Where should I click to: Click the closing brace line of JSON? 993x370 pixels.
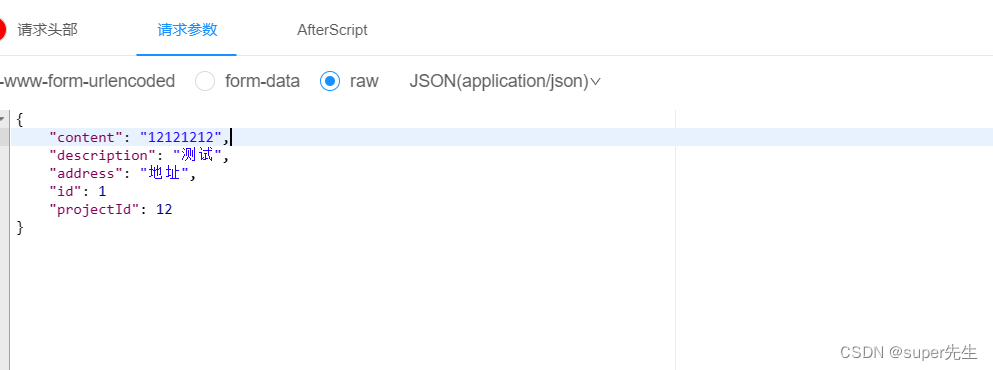20,227
